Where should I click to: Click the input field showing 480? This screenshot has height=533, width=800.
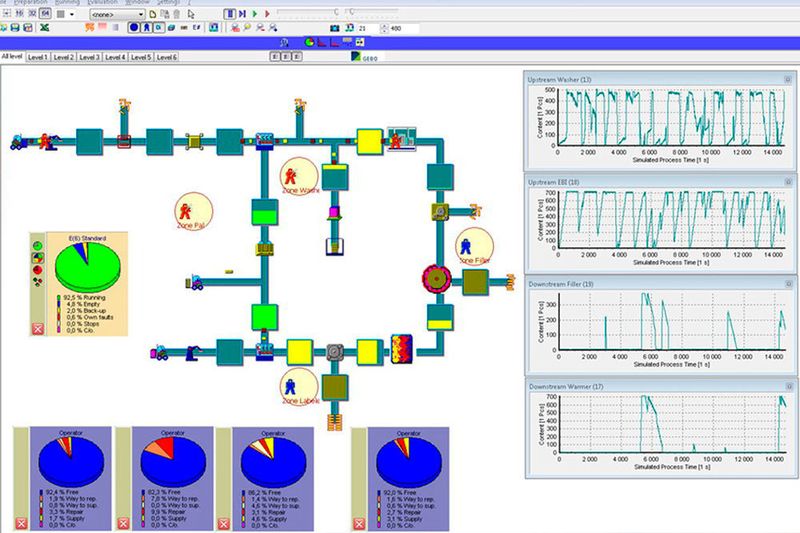tap(404, 29)
